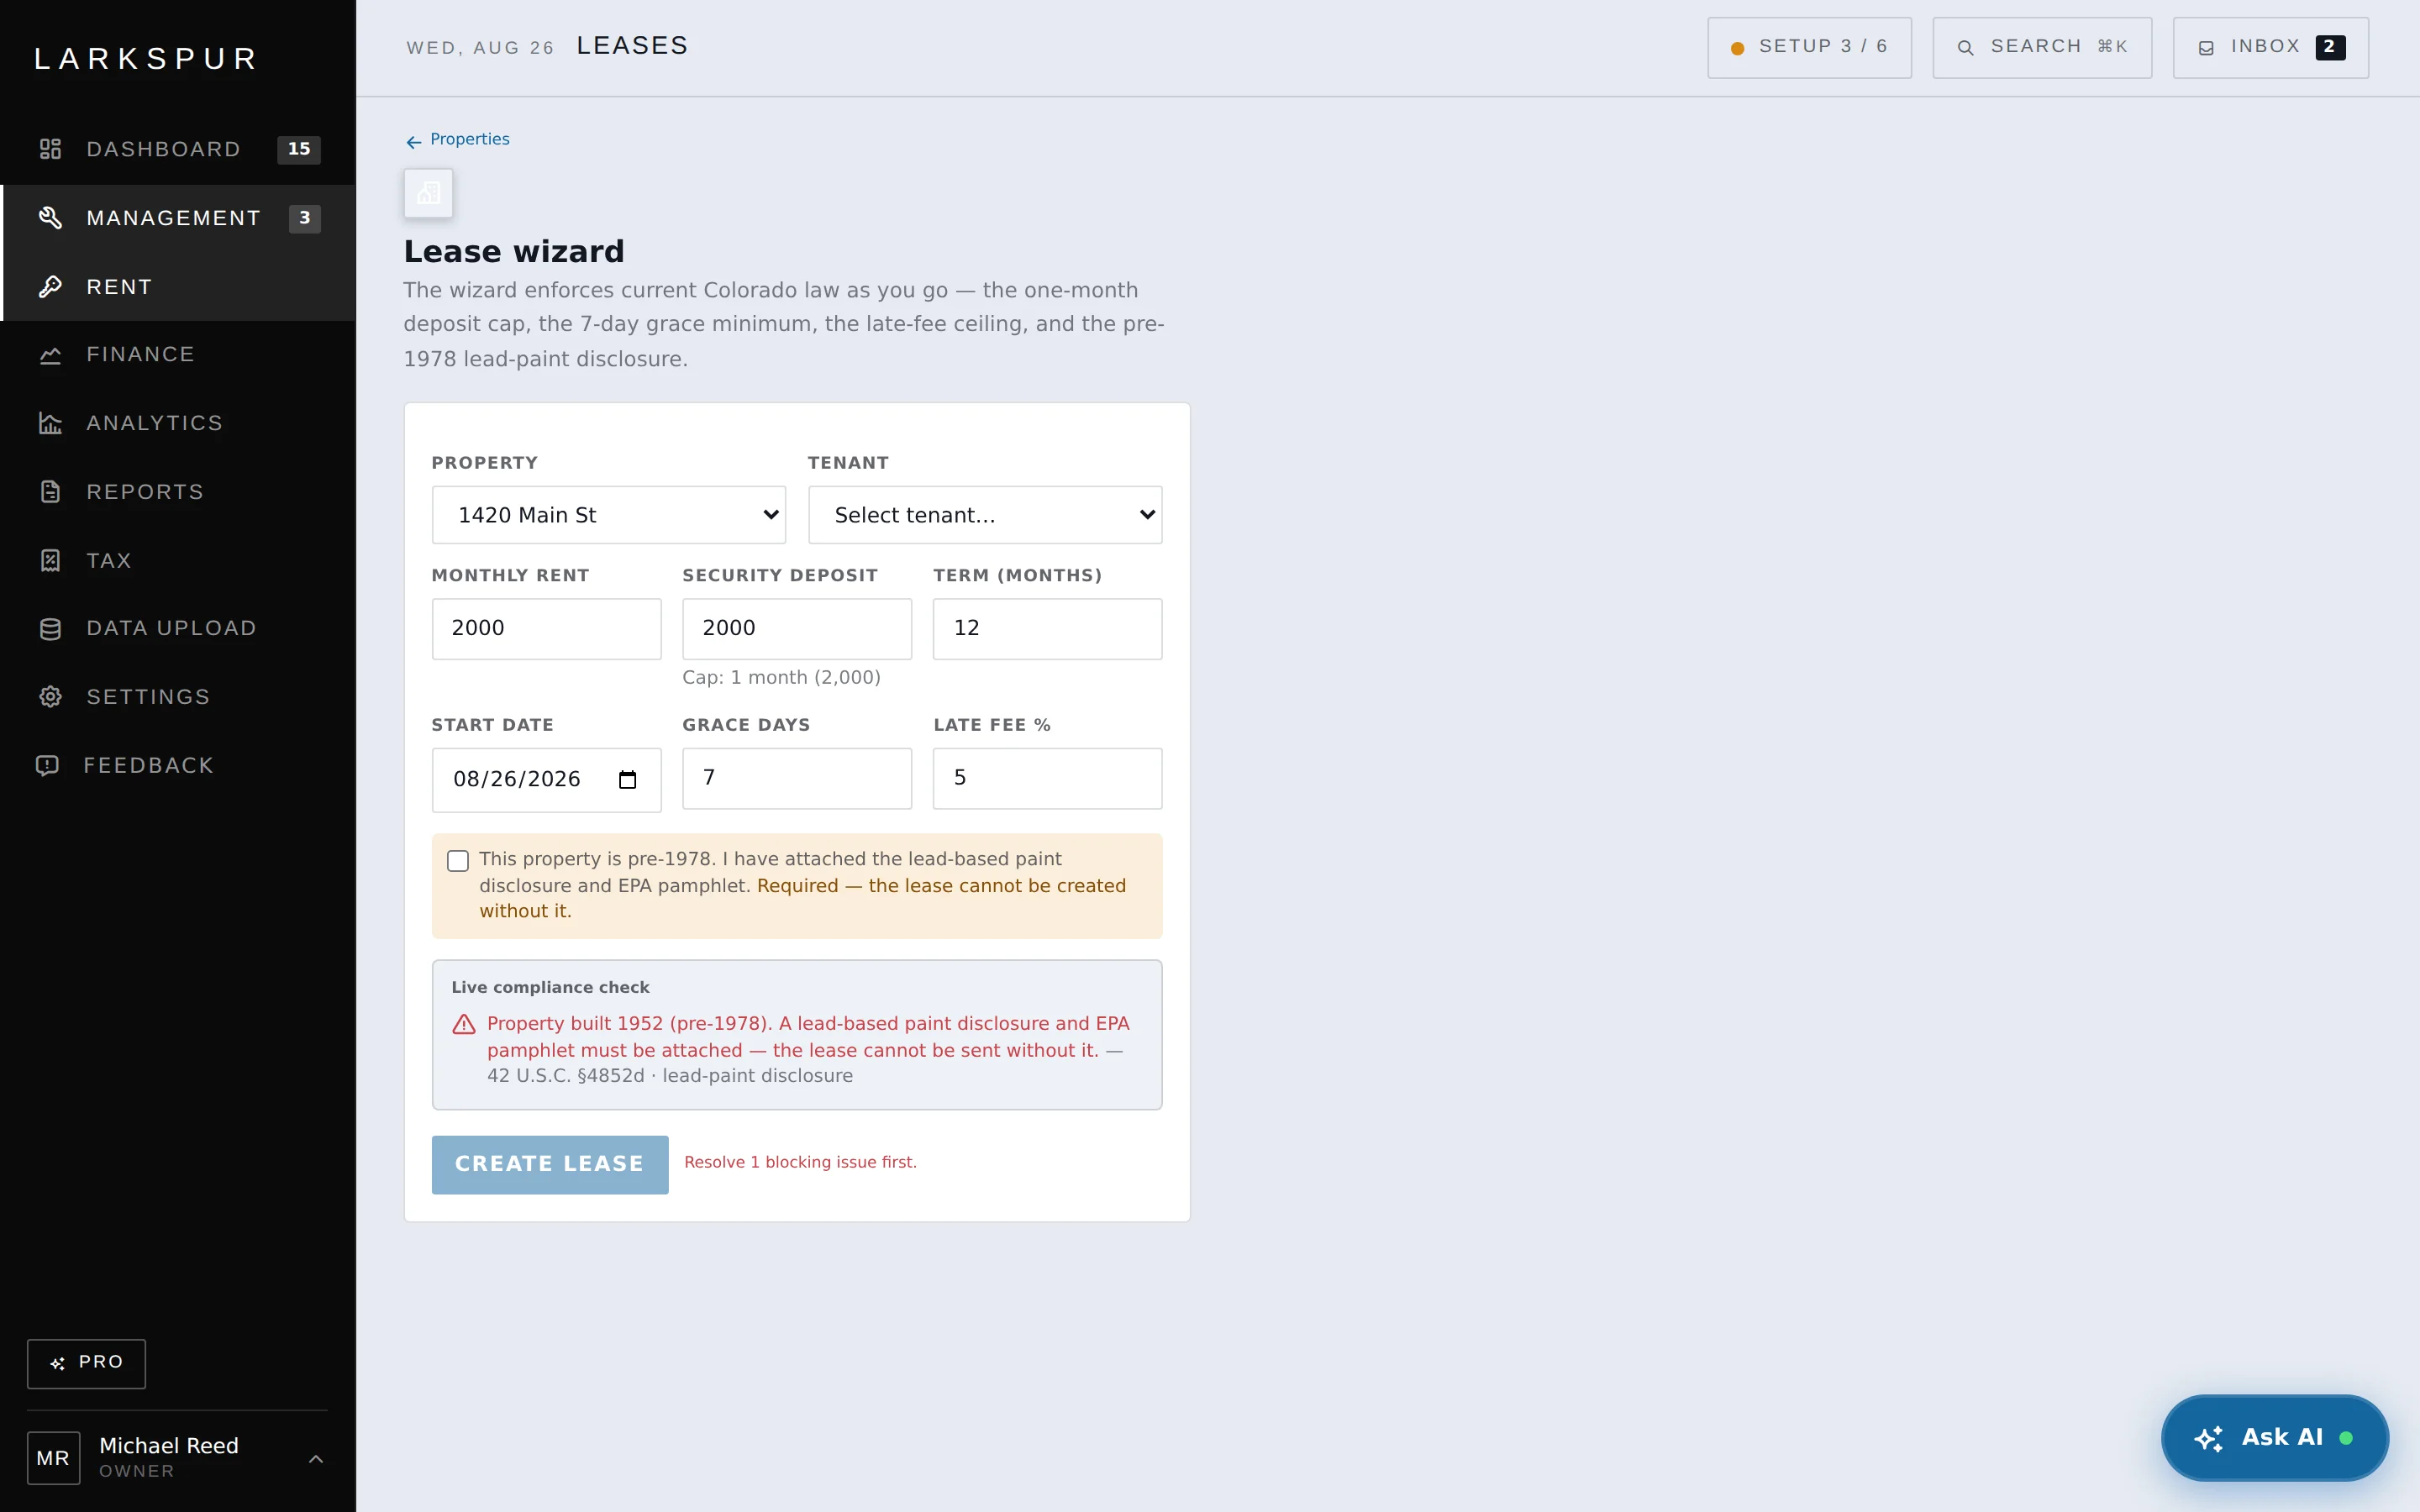Click the Settings gear icon

coord(50,697)
